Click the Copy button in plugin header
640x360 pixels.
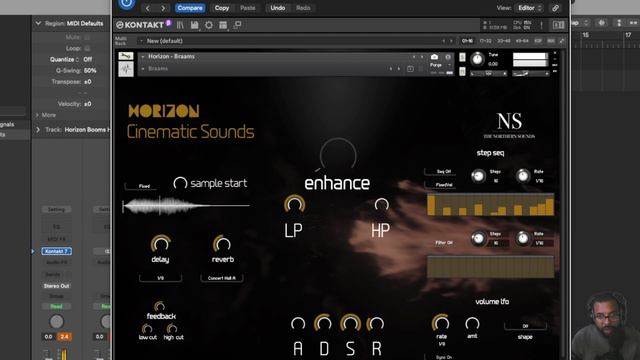click(x=222, y=8)
